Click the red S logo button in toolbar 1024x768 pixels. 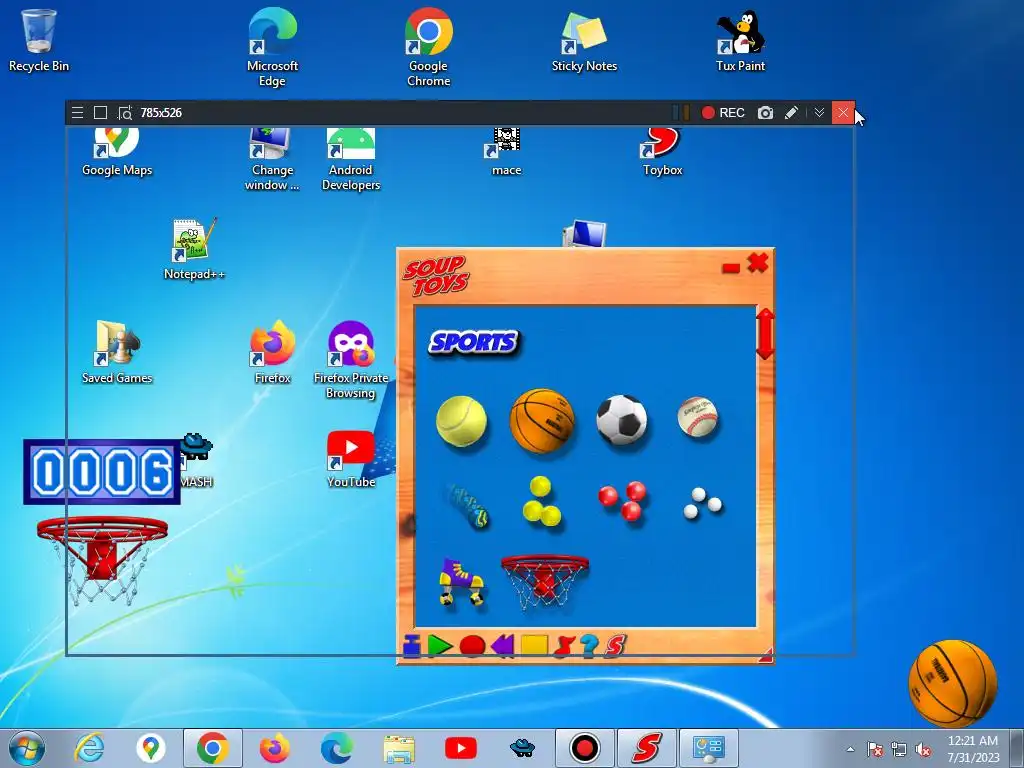(615, 646)
